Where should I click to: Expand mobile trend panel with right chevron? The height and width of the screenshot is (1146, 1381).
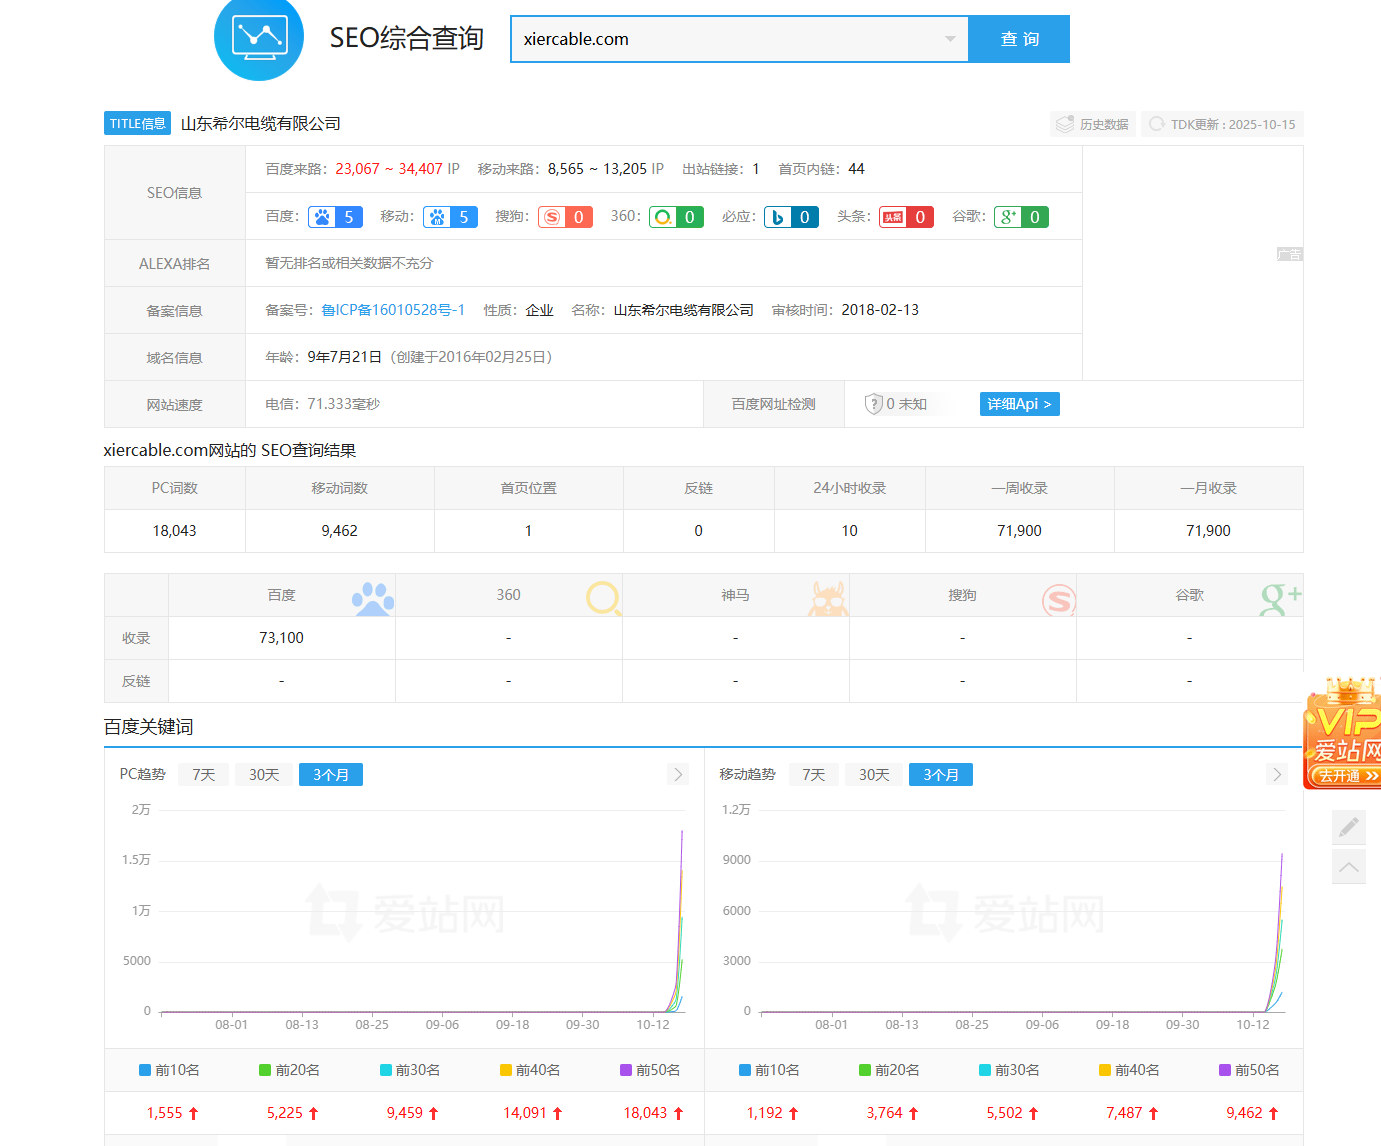click(x=1276, y=774)
